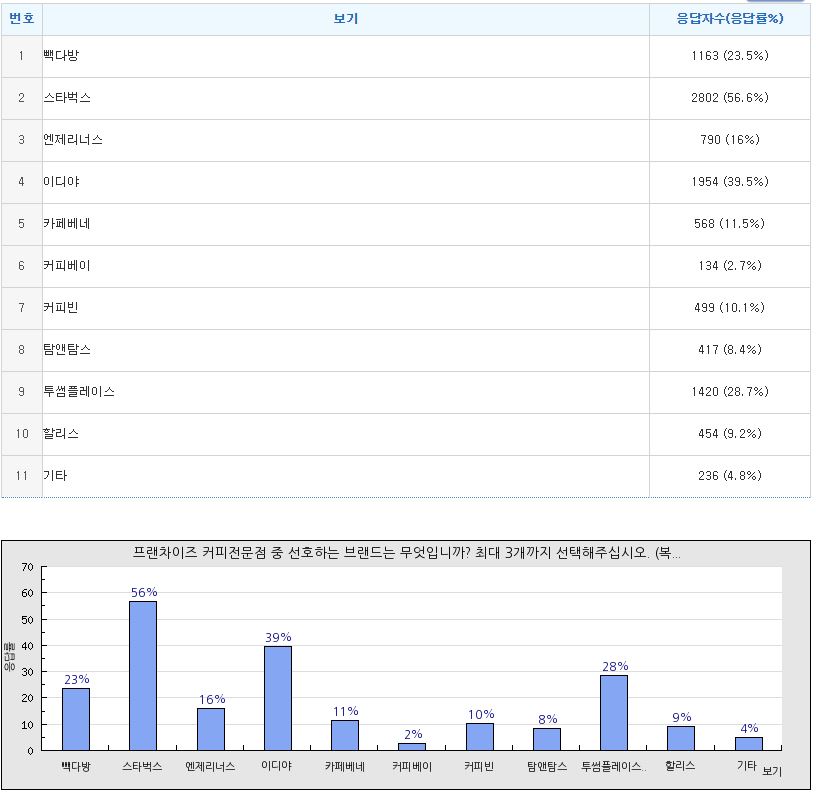Select the 커피베이 row label

point(67,265)
